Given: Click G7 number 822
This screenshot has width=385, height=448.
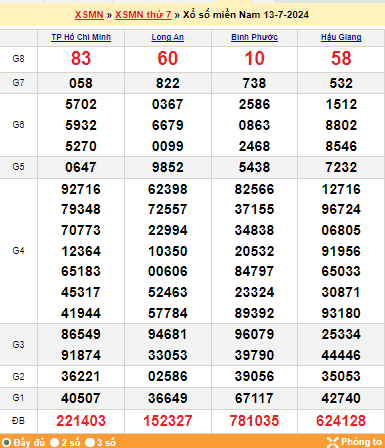Looking at the screenshot, I should pyautogui.click(x=168, y=83).
